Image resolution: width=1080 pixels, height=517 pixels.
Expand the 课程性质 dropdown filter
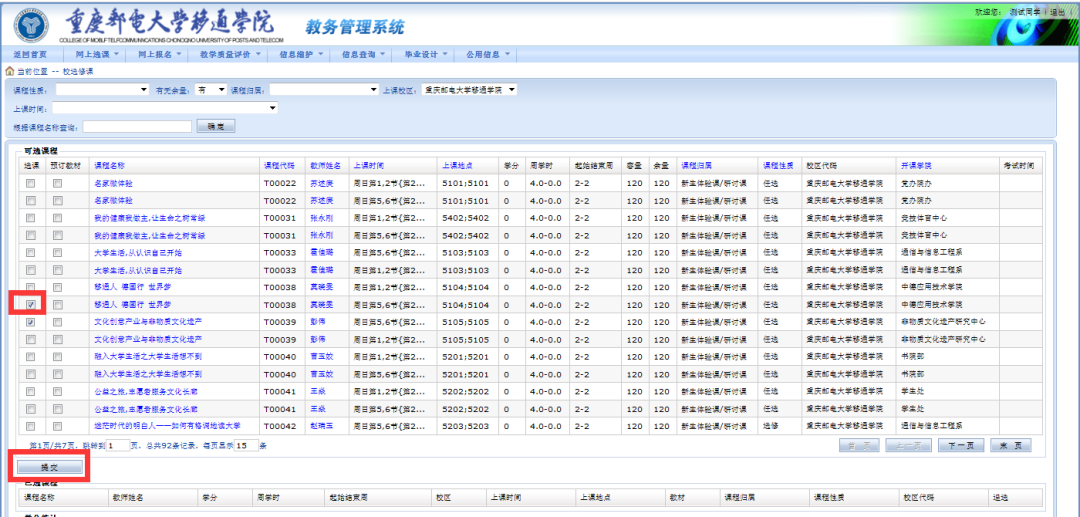(x=102, y=90)
